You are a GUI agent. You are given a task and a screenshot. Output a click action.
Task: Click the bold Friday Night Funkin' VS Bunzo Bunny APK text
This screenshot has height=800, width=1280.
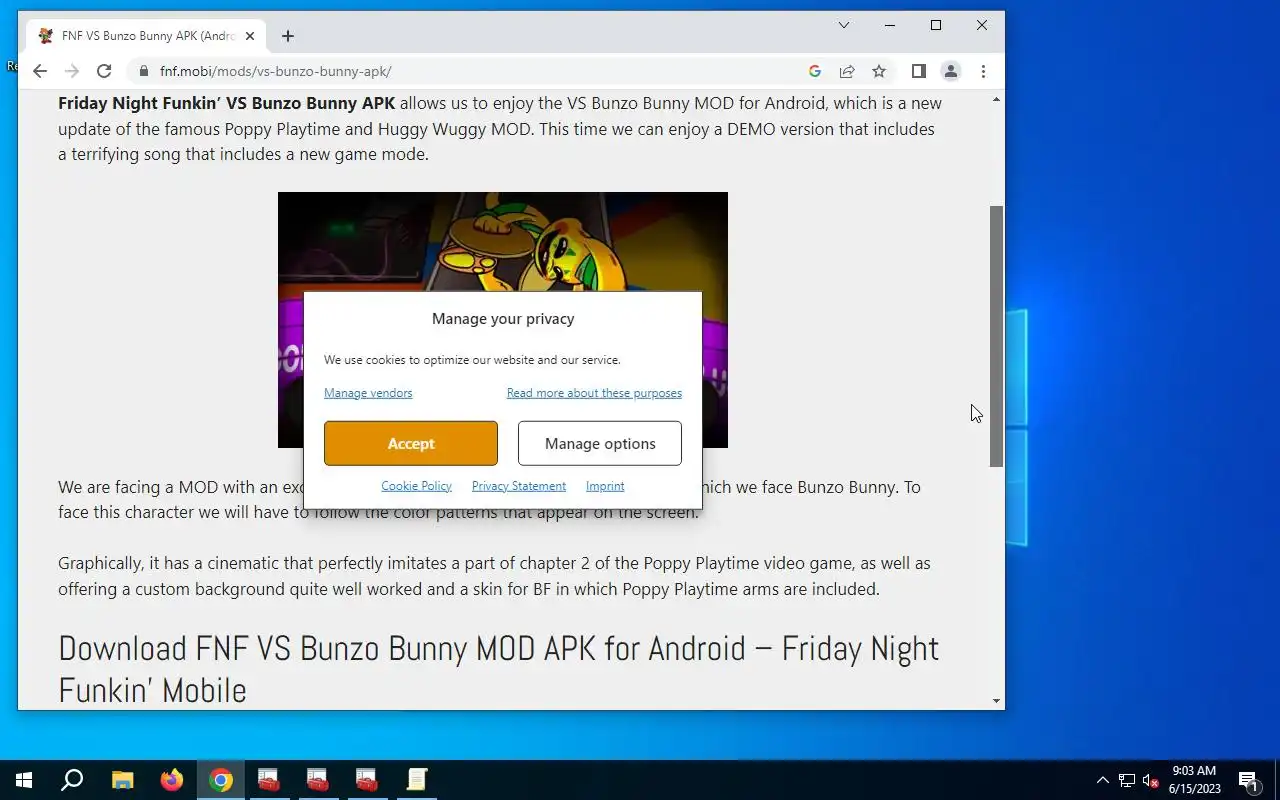click(x=227, y=103)
